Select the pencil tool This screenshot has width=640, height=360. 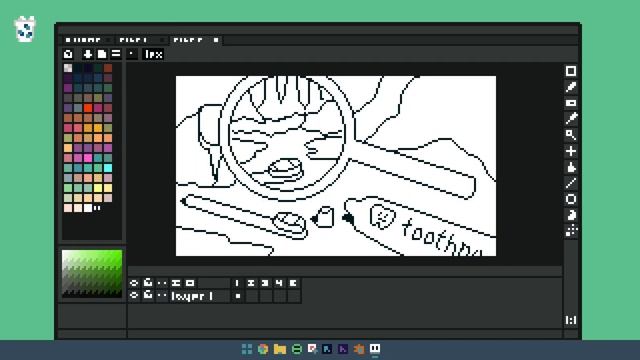pyautogui.click(x=571, y=87)
